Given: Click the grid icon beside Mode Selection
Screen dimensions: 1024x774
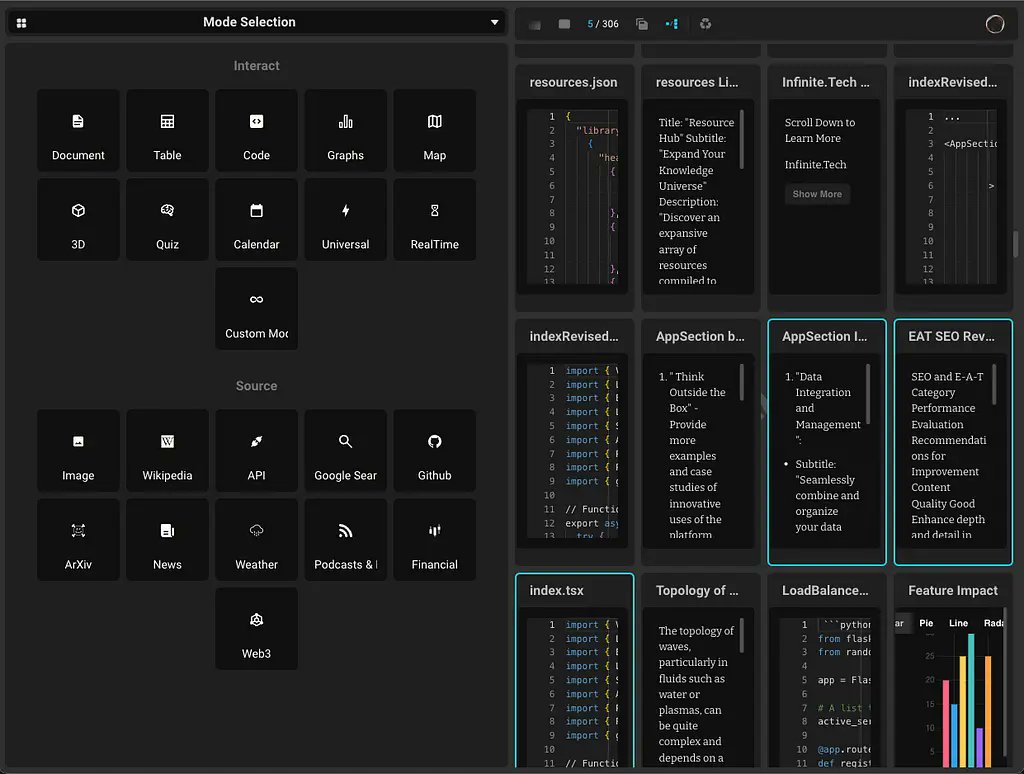Looking at the screenshot, I should click(x=22, y=23).
